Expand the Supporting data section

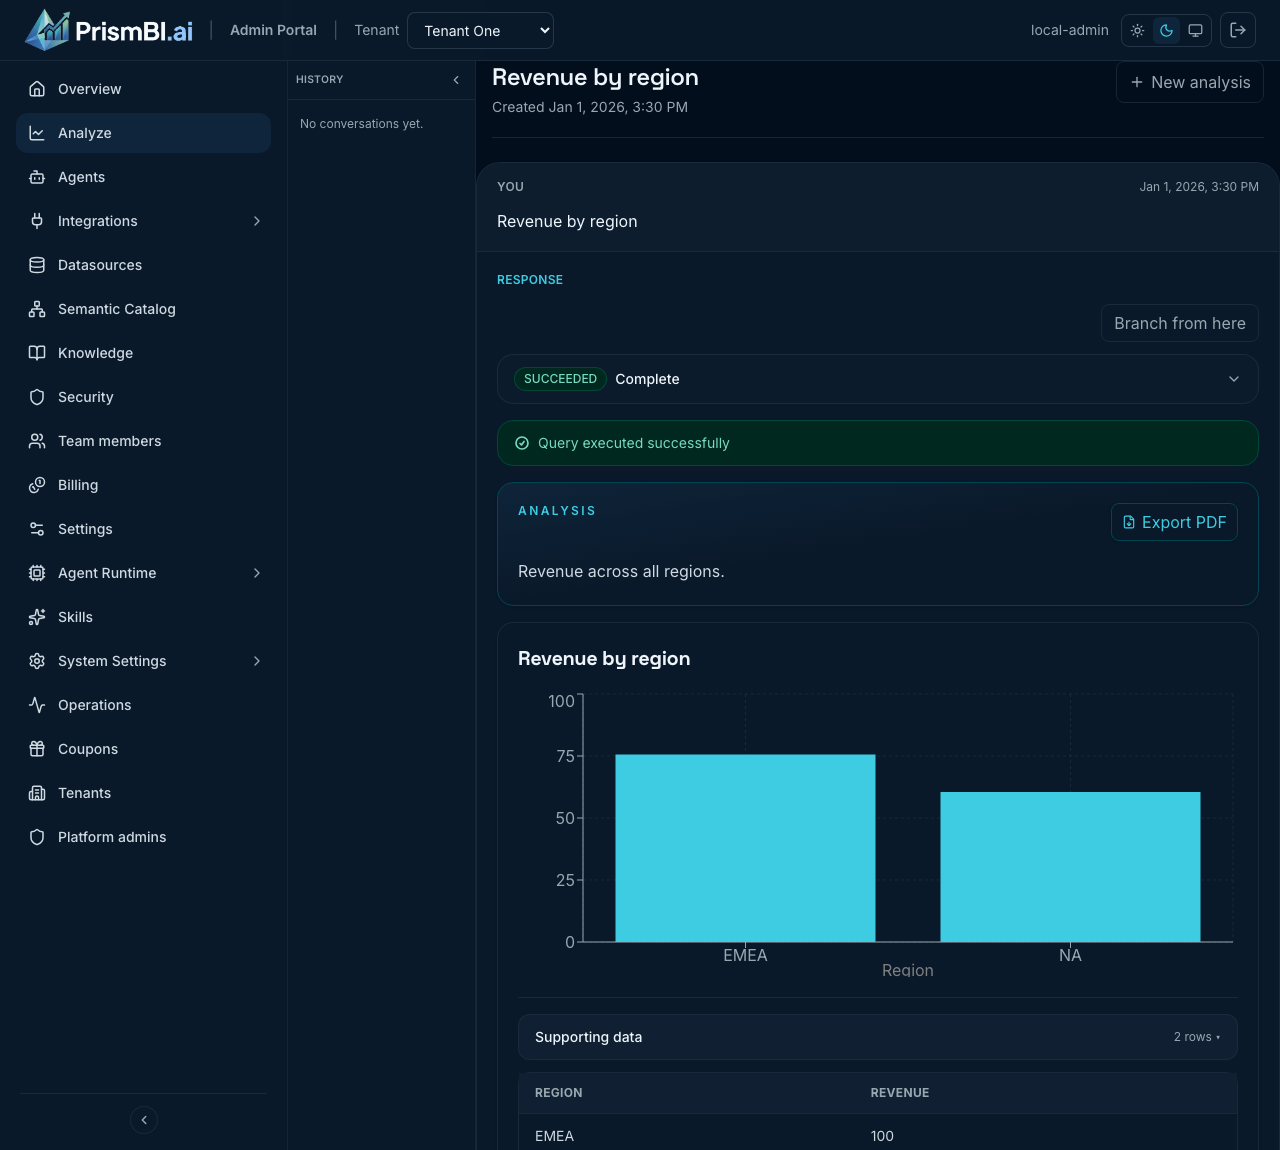pos(878,1037)
